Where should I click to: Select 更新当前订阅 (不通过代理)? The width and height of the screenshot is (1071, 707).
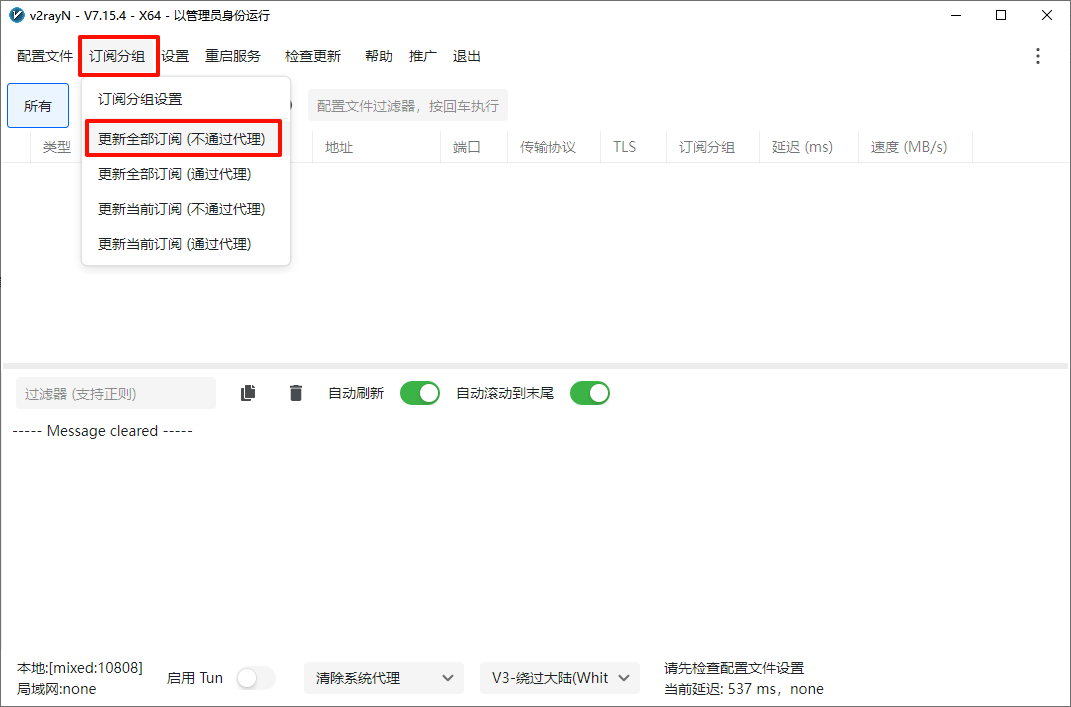click(181, 209)
